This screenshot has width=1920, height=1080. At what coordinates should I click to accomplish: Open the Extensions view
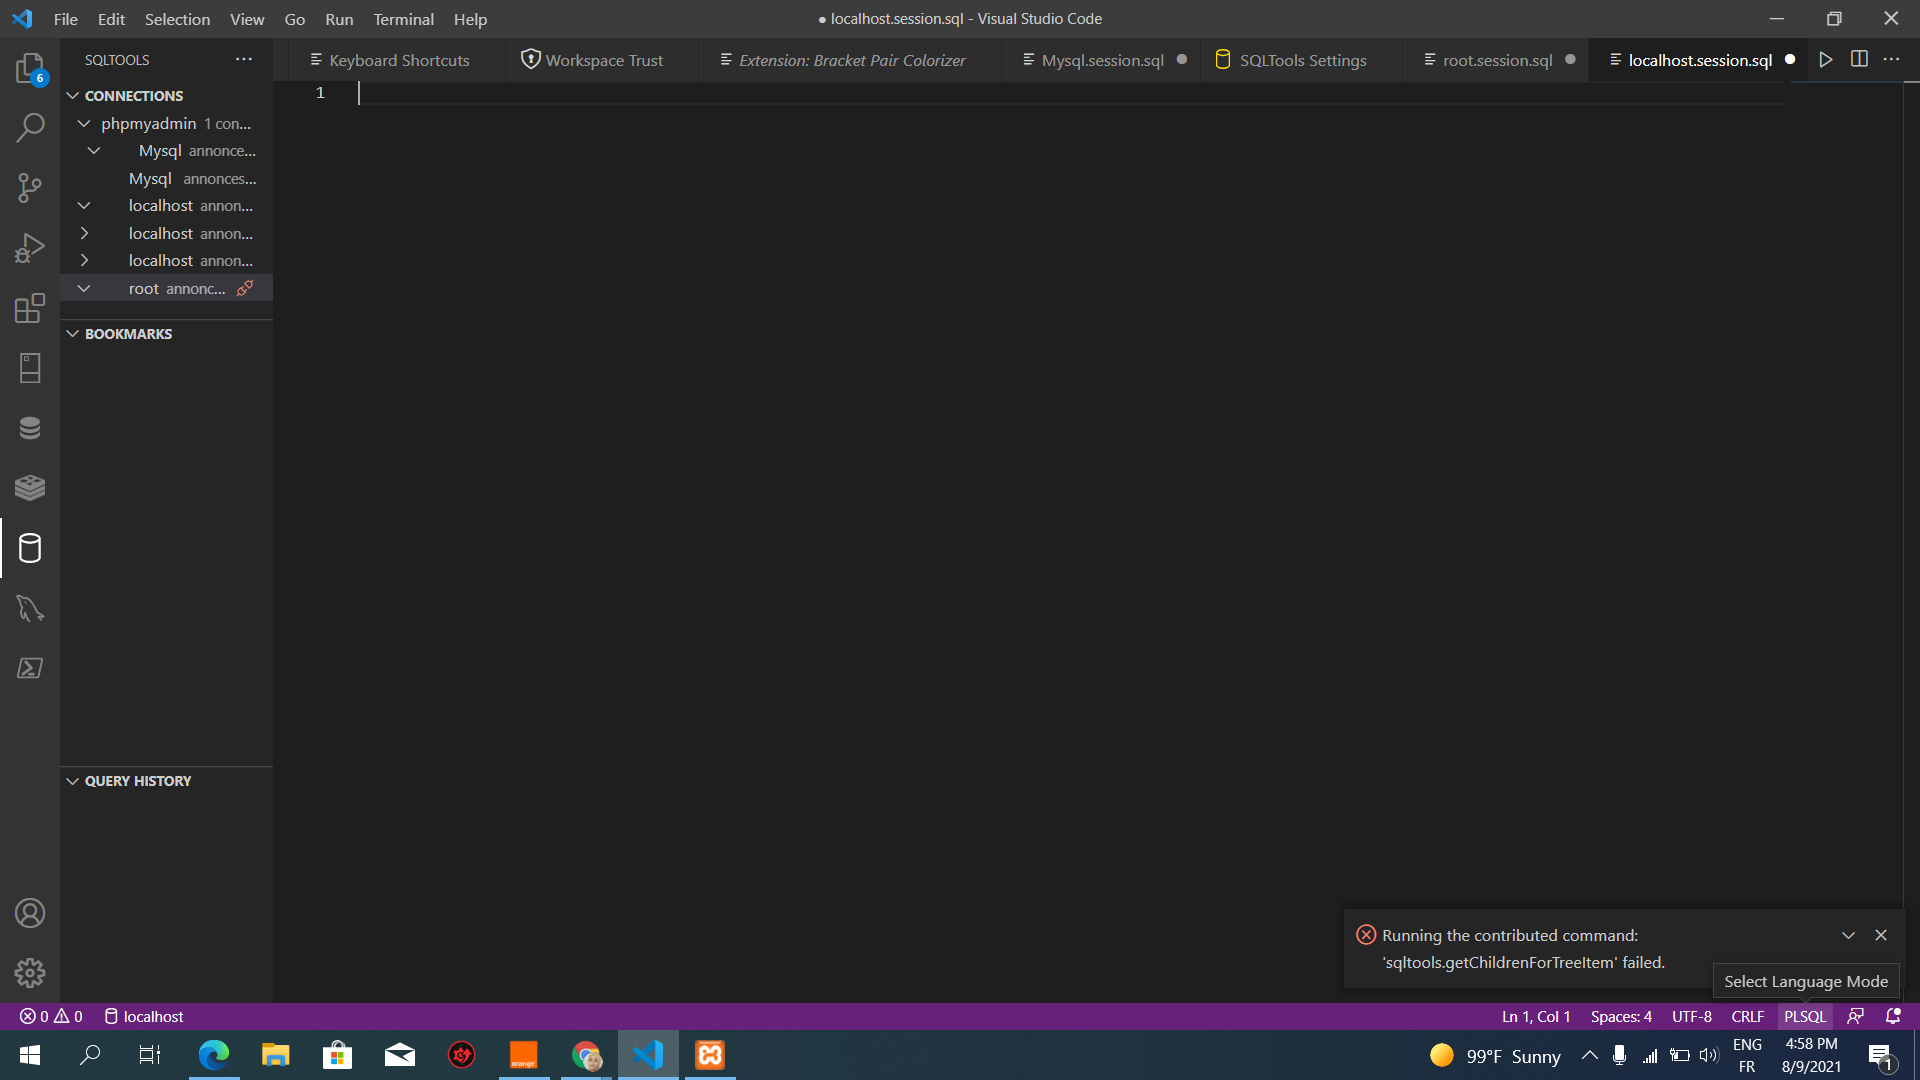pos(30,308)
